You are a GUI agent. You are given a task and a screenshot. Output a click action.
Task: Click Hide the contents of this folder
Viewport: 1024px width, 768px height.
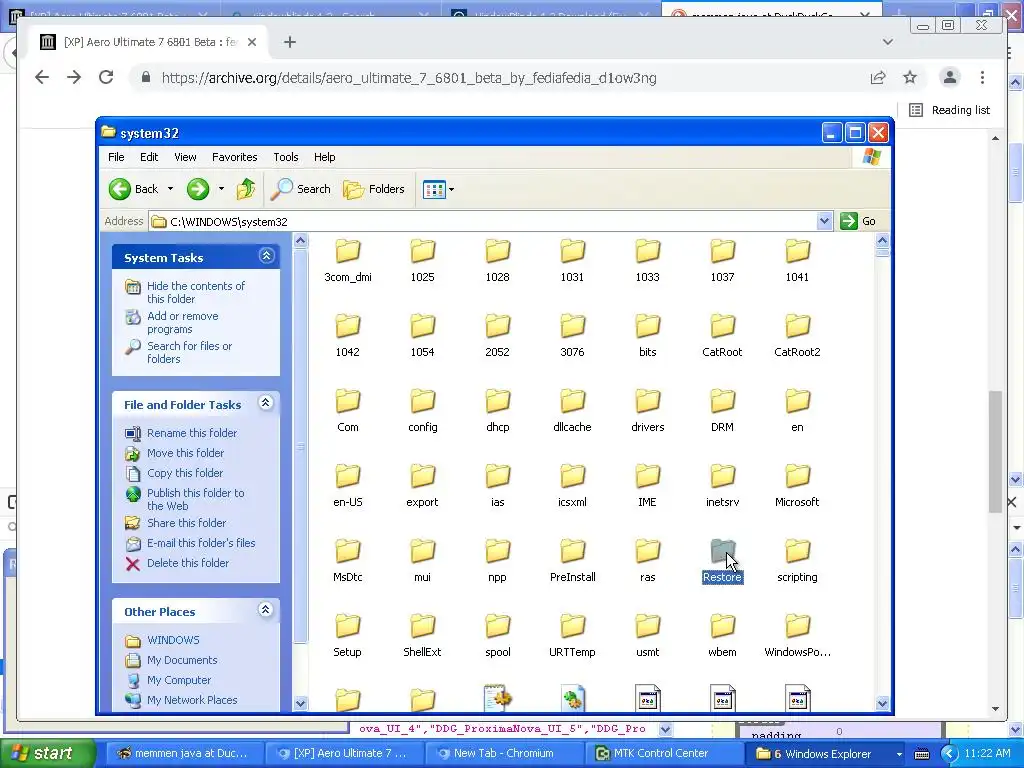(x=195, y=292)
